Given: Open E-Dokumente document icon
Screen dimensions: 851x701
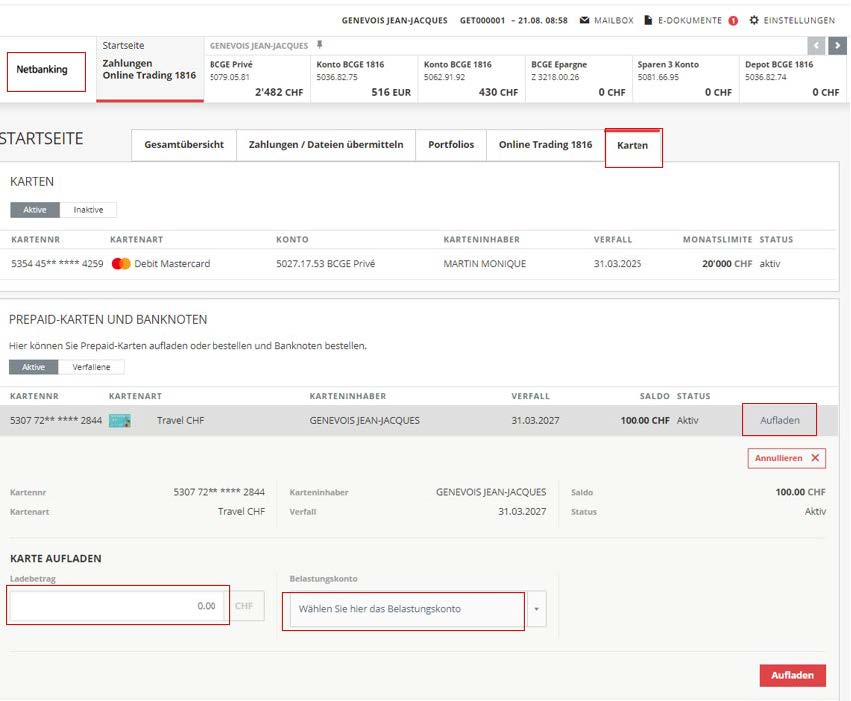Looking at the screenshot, I should coord(648,20).
